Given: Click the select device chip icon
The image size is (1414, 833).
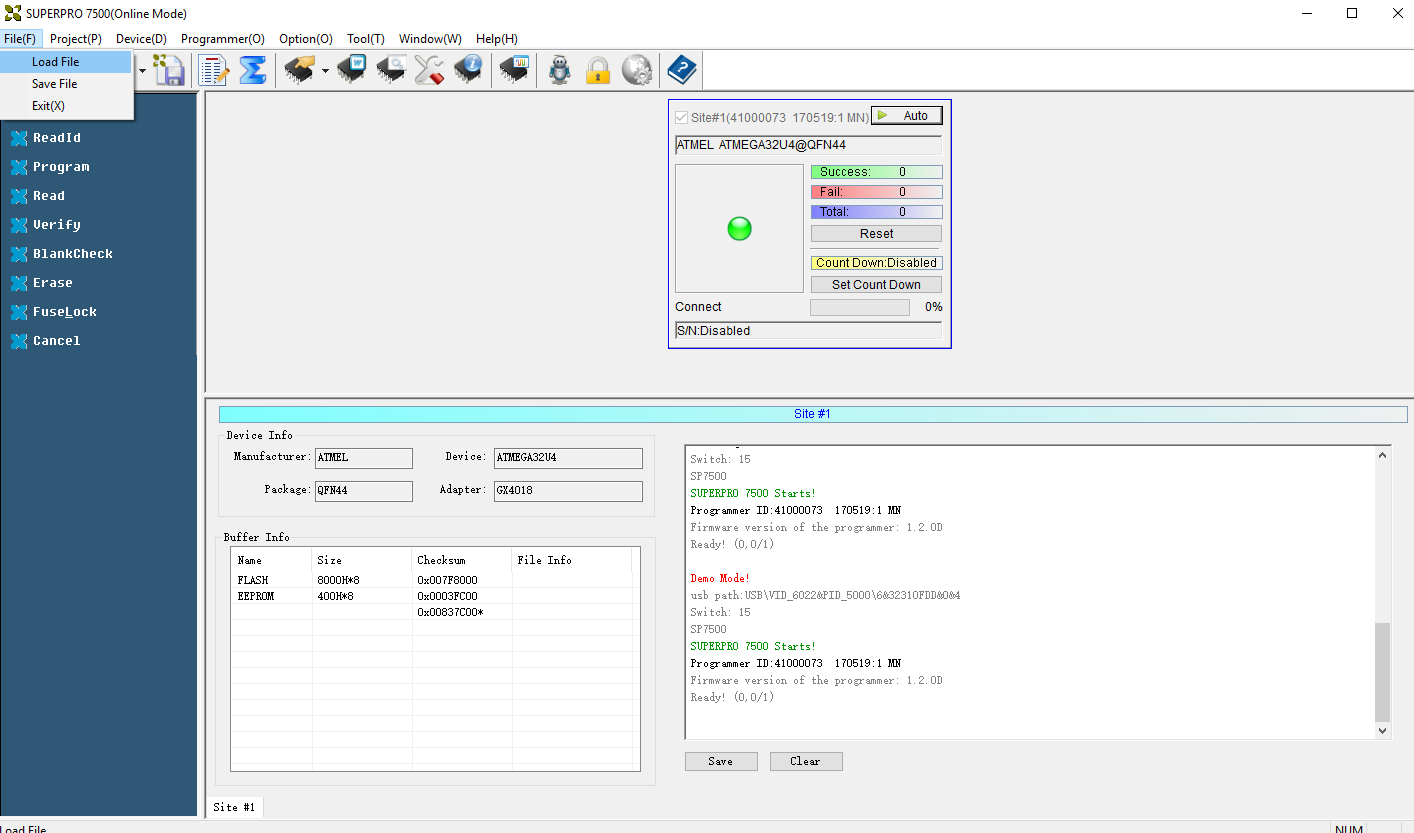Looking at the screenshot, I should tap(300, 70).
